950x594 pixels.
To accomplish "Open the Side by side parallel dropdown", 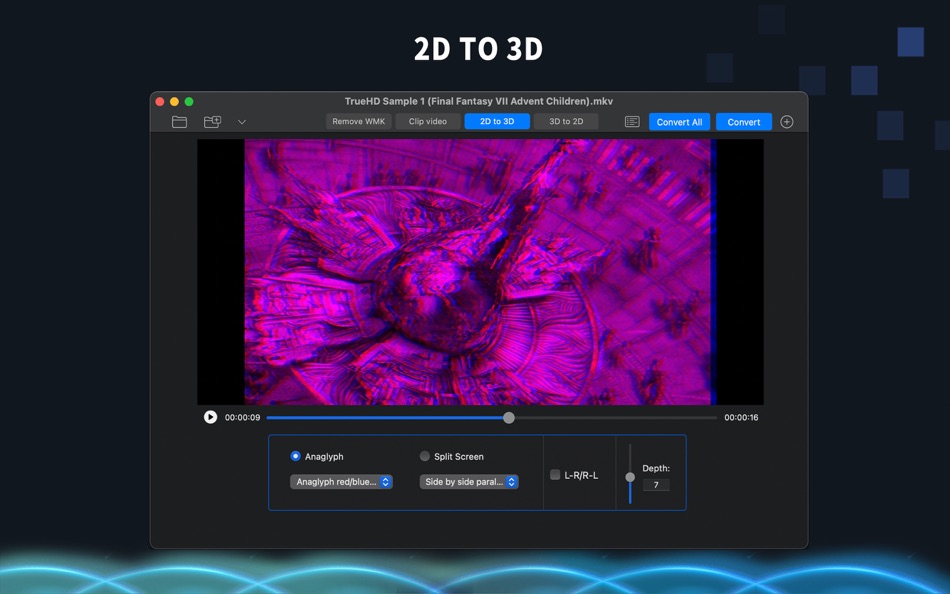I will coord(469,482).
